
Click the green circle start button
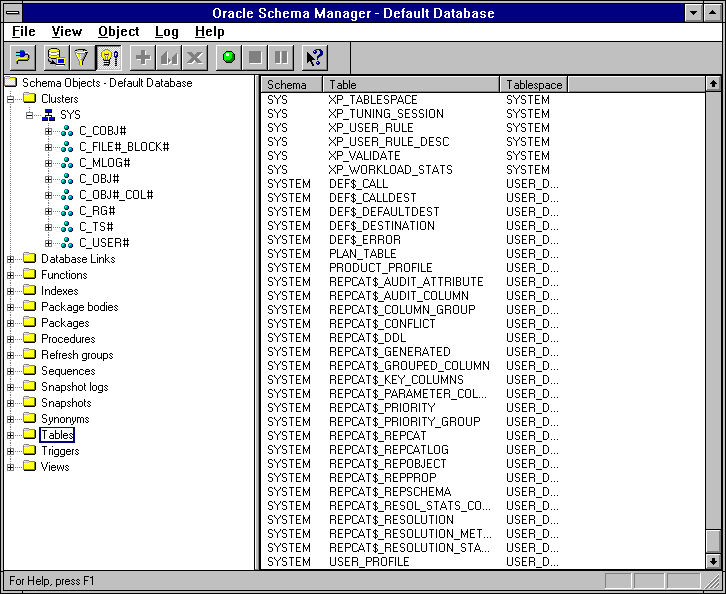pyautogui.click(x=229, y=57)
